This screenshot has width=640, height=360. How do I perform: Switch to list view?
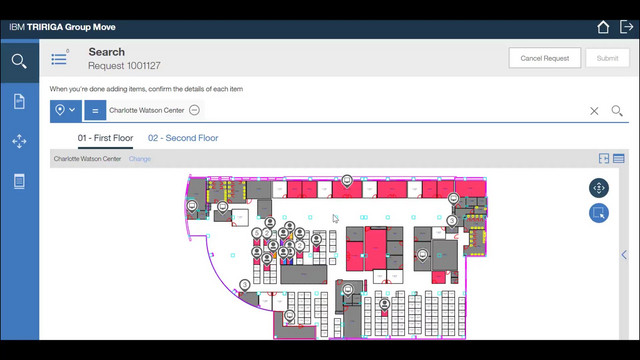[619, 158]
